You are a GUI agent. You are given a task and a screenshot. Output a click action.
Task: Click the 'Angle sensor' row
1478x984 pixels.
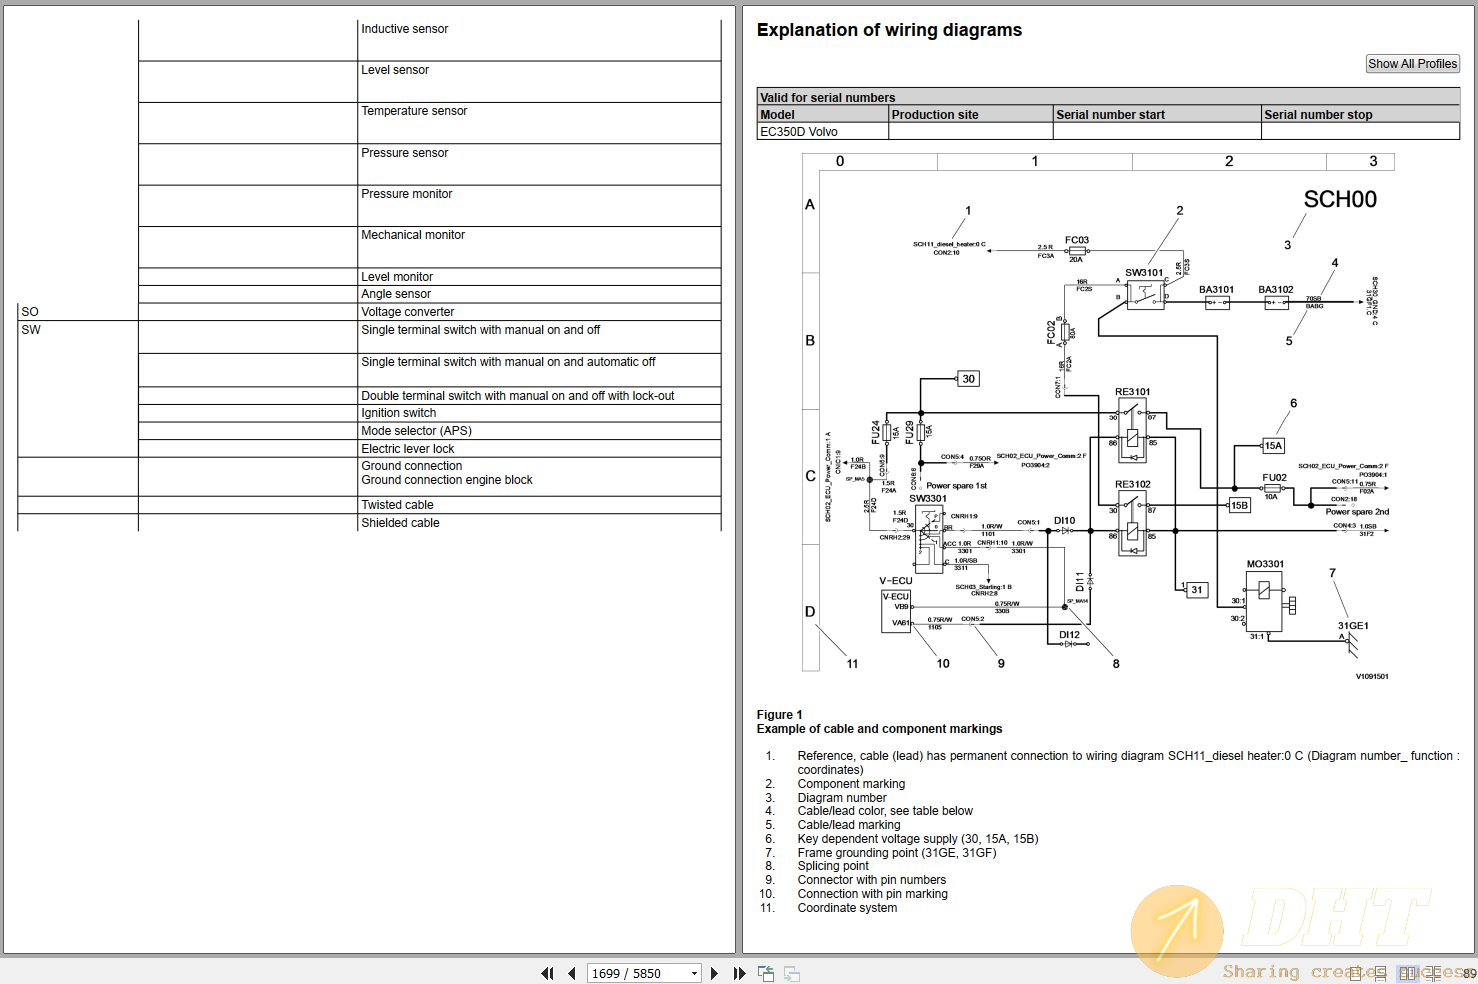click(539, 294)
